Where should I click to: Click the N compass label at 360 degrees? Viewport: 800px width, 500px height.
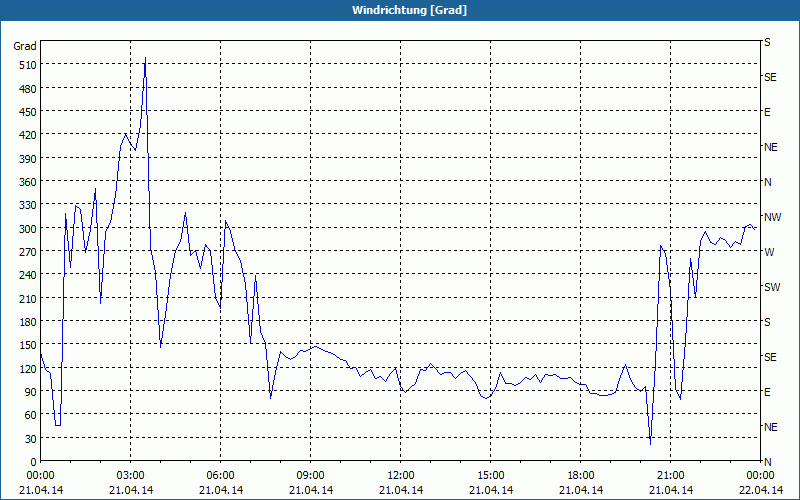point(767,182)
